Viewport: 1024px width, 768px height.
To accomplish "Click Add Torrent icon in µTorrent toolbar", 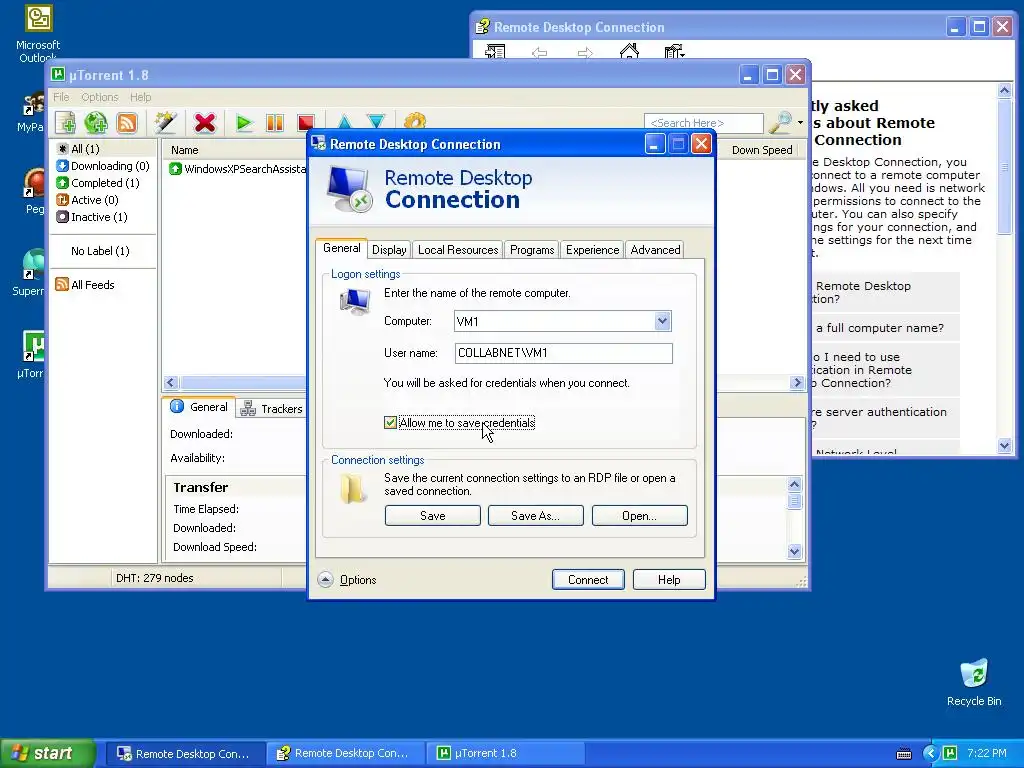I will click(x=65, y=122).
